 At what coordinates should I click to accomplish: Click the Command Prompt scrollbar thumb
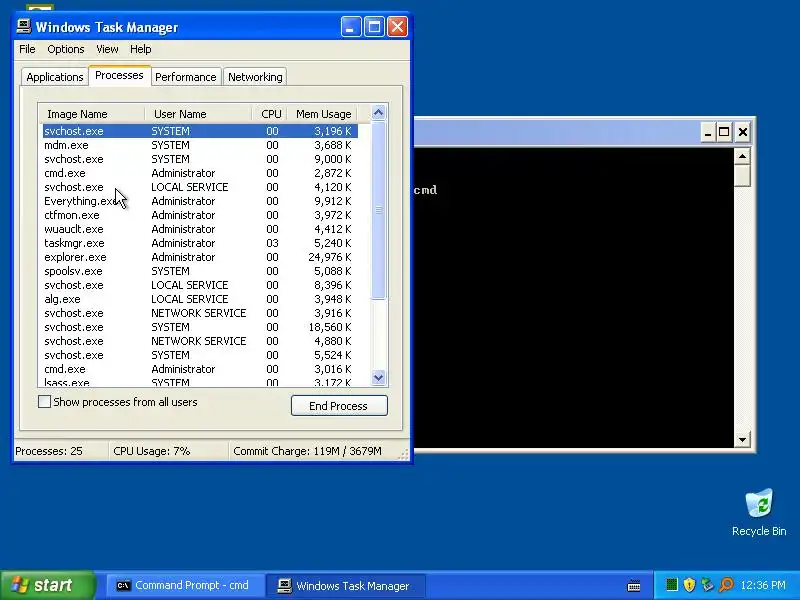click(x=742, y=176)
